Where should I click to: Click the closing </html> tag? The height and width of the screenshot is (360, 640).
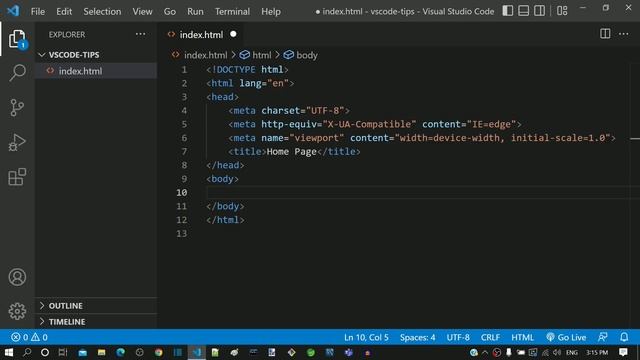pyautogui.click(x=225, y=220)
